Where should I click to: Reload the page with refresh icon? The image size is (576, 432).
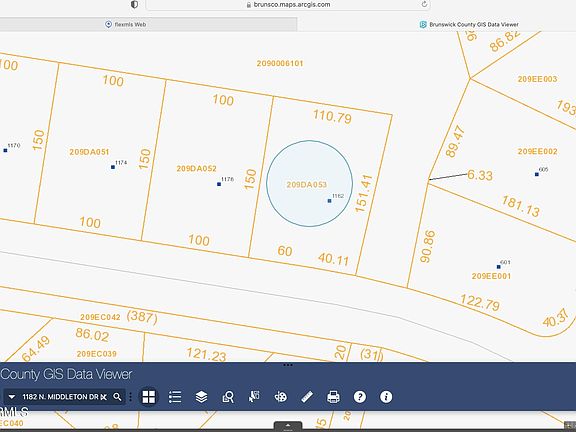tap(424, 4)
